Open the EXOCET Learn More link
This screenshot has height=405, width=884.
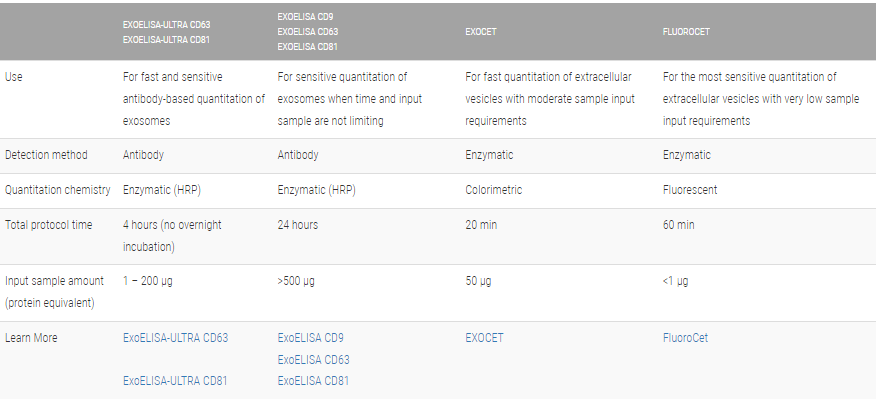pos(487,338)
